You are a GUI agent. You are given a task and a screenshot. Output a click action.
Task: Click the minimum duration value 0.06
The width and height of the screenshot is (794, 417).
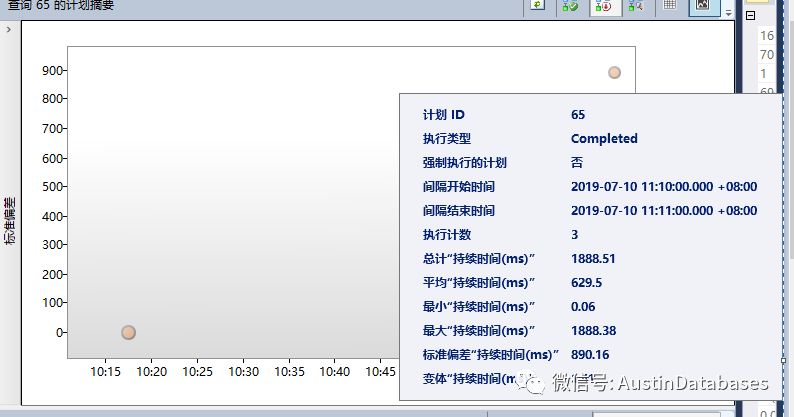tap(583, 307)
